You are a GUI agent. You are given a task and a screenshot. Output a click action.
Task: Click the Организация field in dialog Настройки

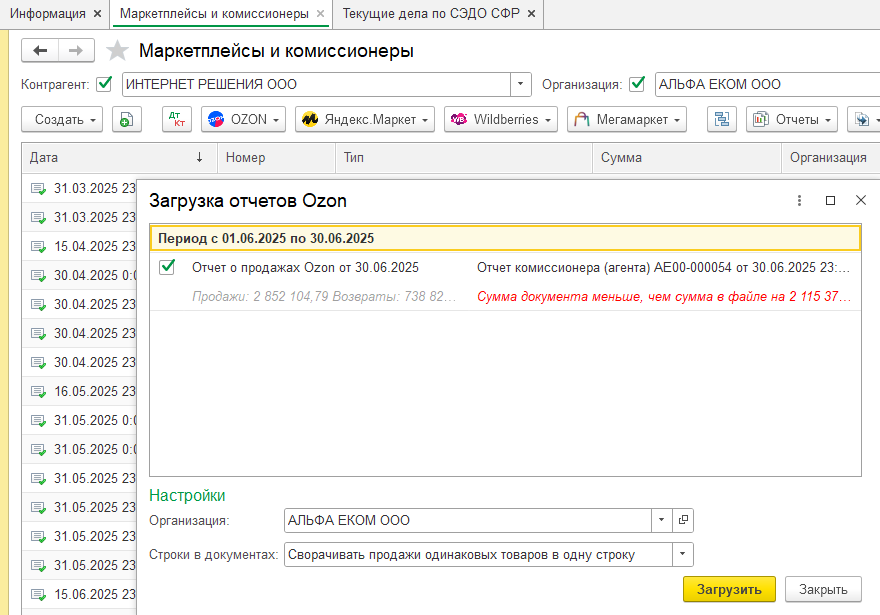point(468,520)
